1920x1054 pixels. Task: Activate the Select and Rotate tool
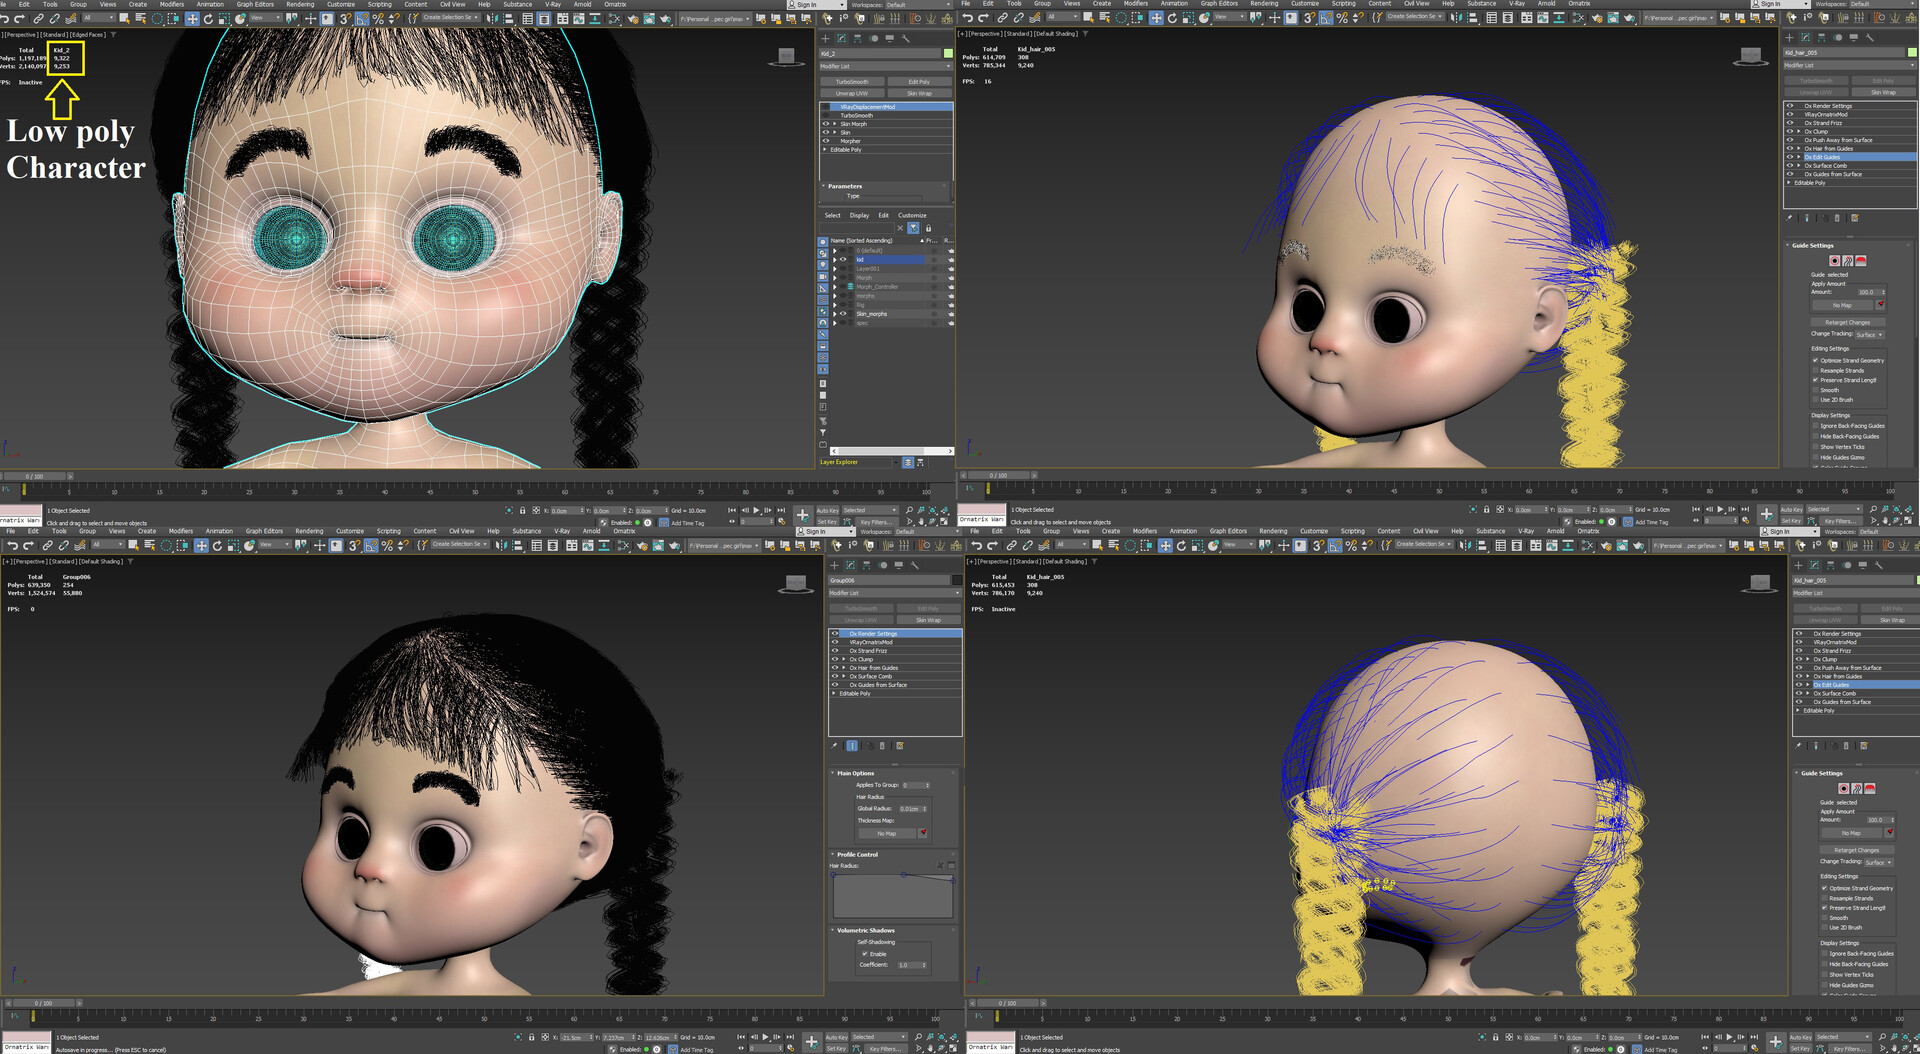(208, 17)
